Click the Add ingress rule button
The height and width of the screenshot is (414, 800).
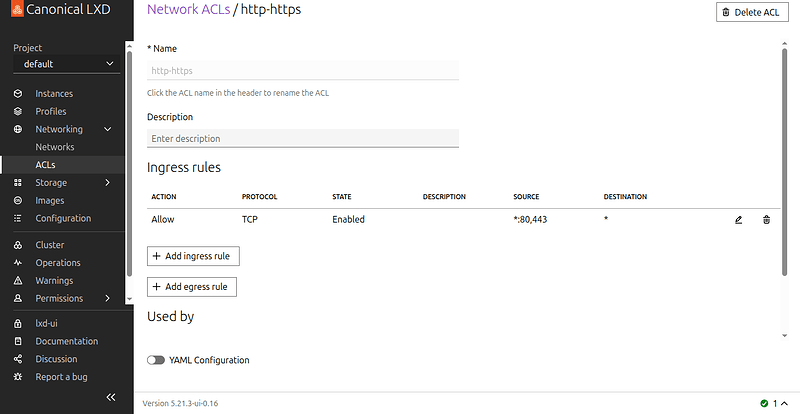[193, 256]
